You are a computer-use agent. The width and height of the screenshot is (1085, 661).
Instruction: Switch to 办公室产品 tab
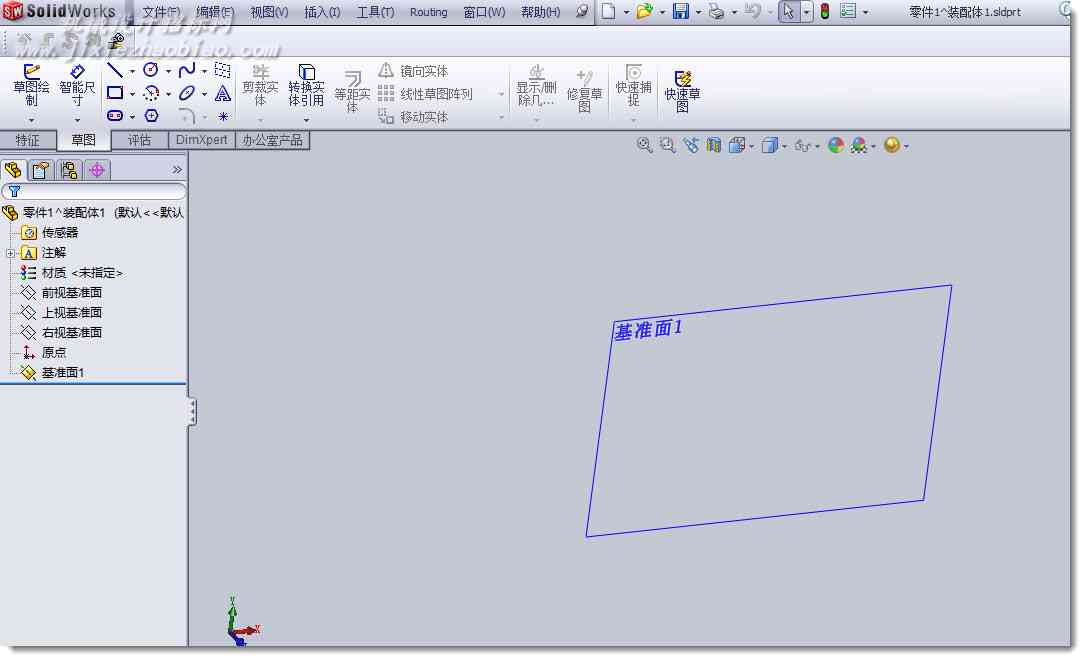(x=272, y=140)
